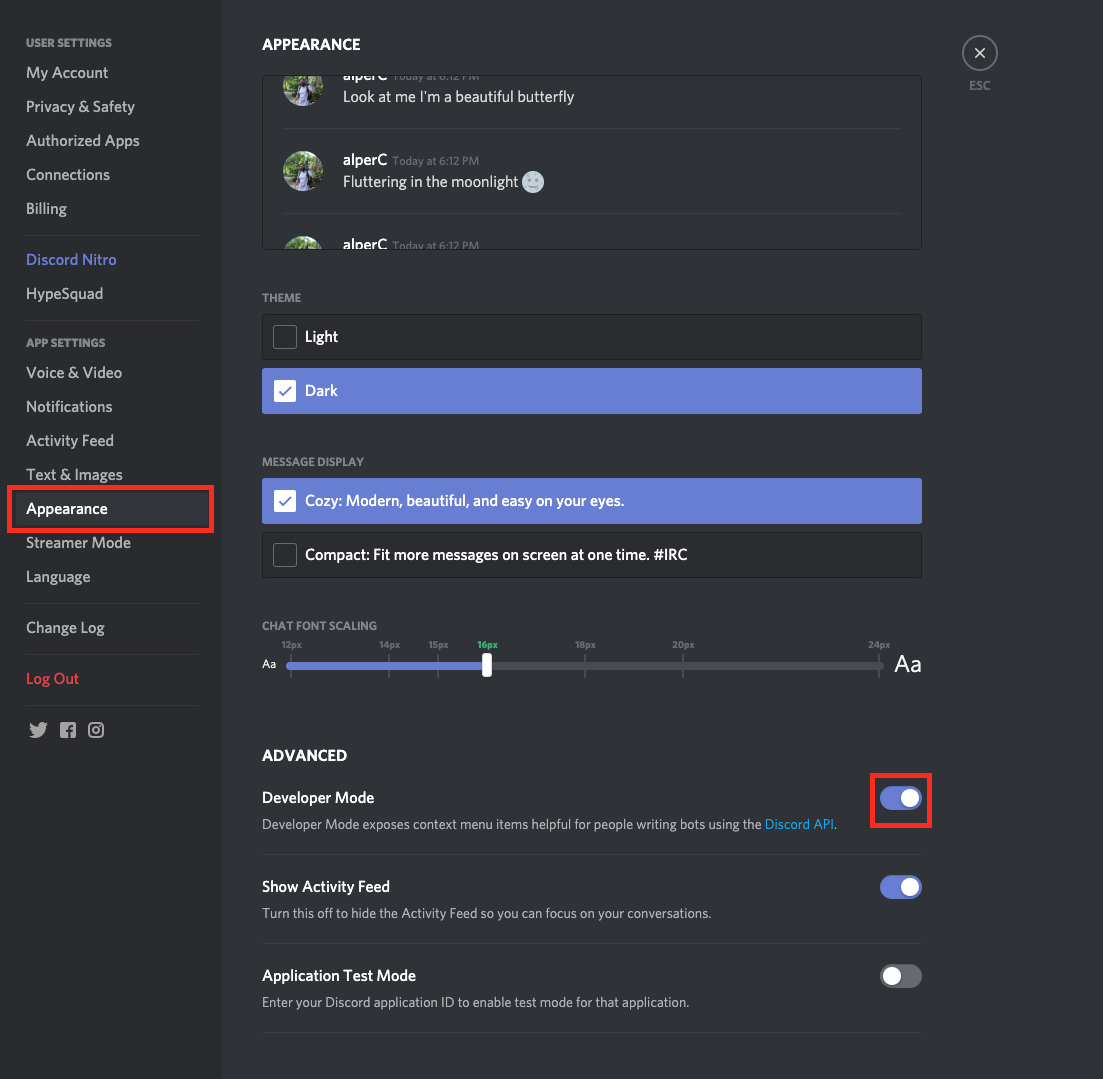Click Log Out

[52, 679]
